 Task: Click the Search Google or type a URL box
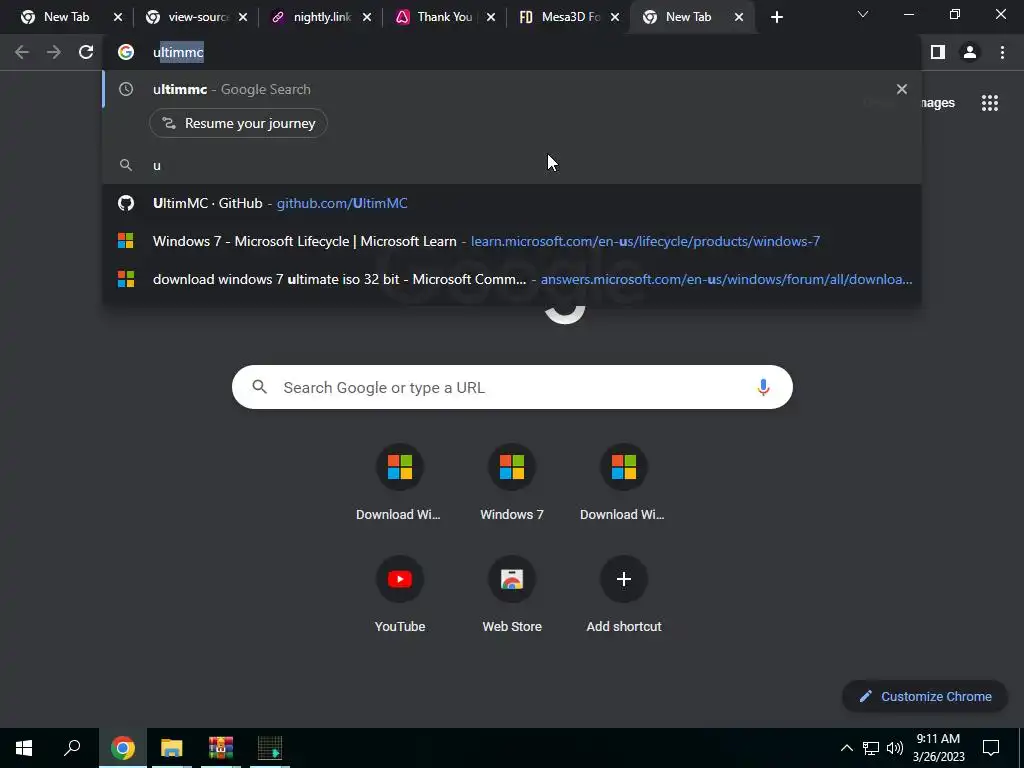point(512,387)
